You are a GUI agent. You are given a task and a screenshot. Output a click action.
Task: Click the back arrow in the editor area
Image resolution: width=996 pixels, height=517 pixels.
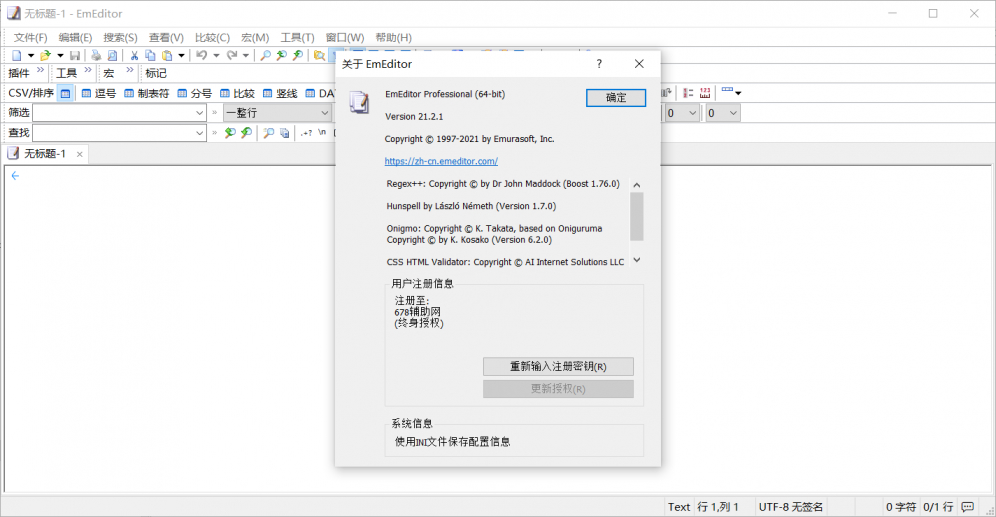pos(15,176)
